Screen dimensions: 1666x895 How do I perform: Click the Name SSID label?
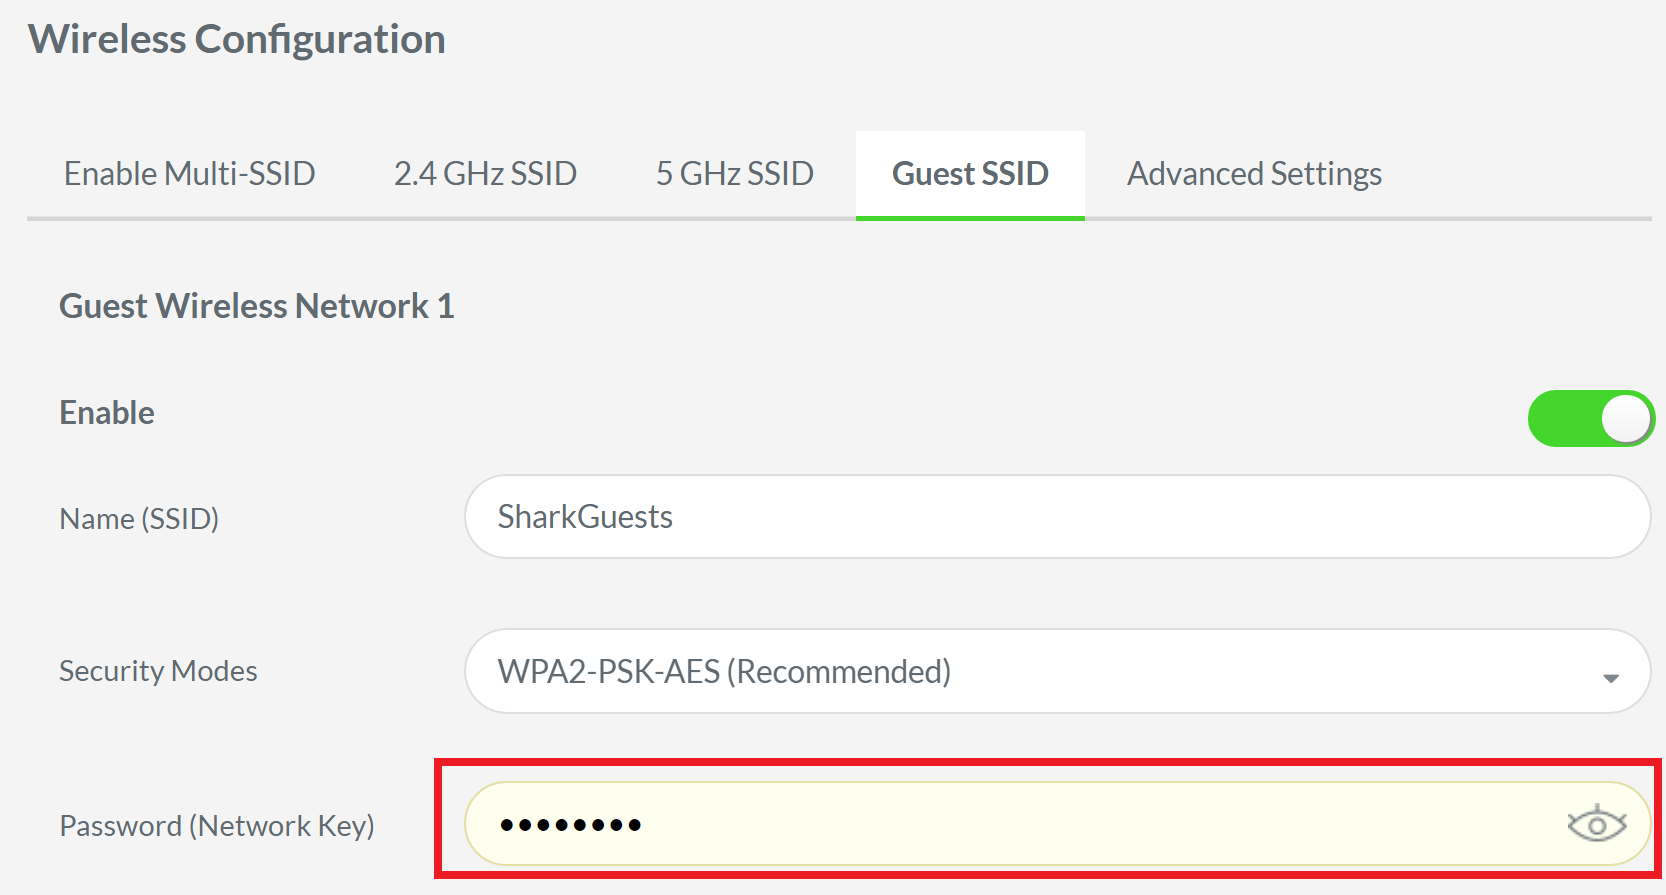point(139,518)
